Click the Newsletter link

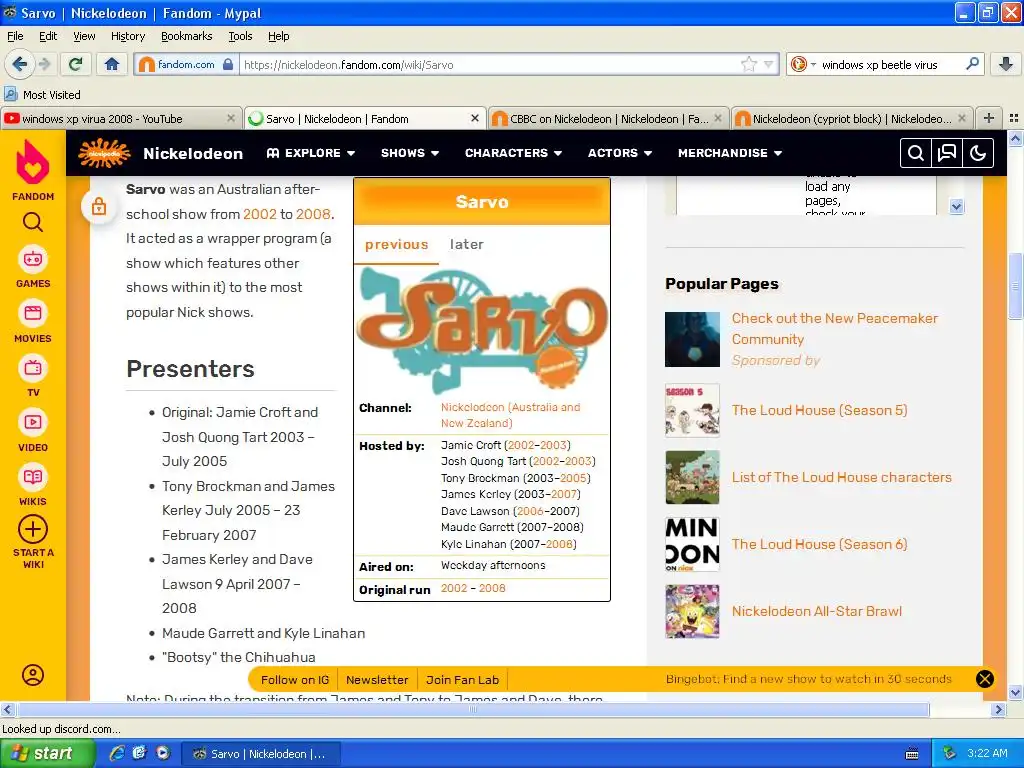[x=377, y=679]
